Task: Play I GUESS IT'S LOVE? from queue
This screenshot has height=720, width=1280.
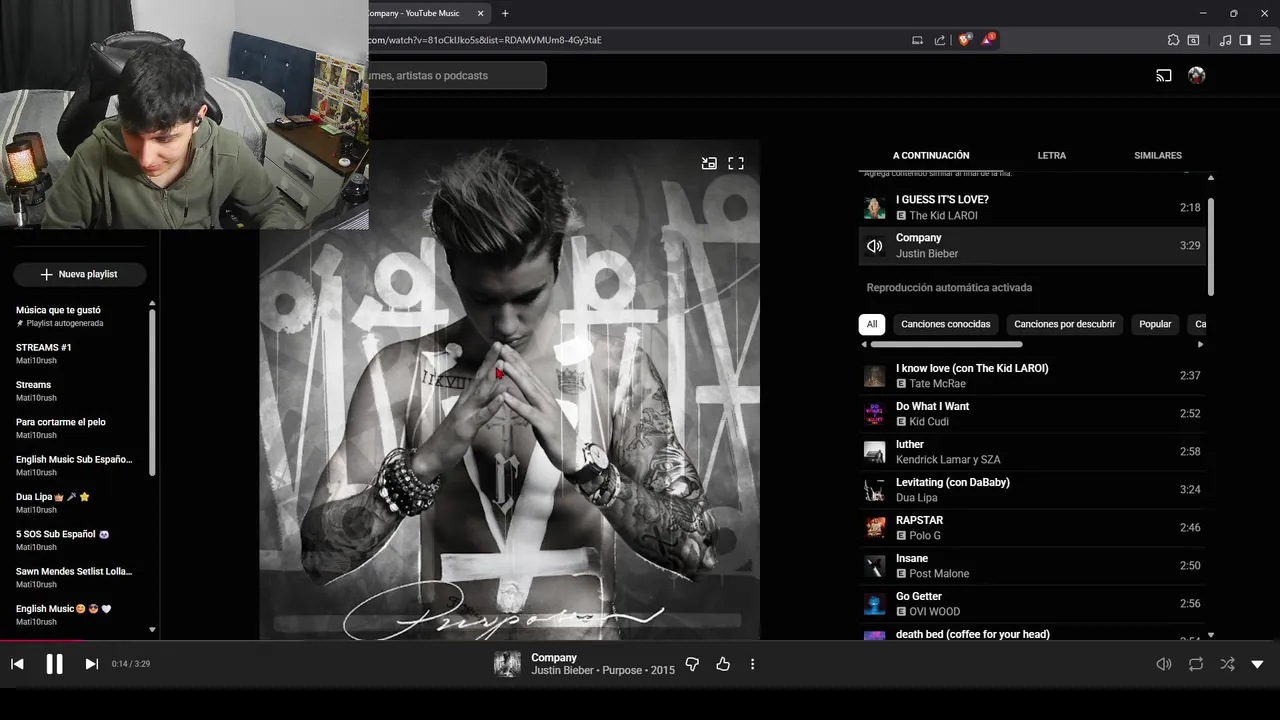Action: pos(1032,207)
